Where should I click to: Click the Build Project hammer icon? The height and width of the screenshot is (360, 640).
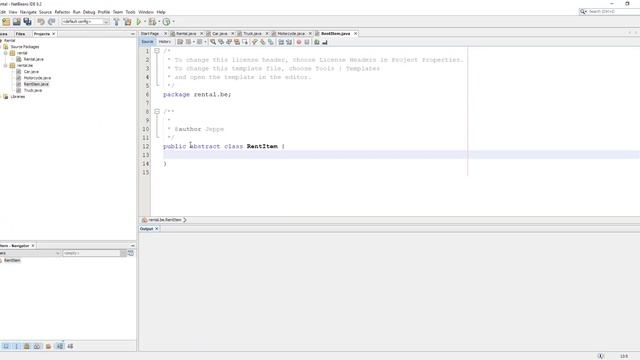pos(117,22)
